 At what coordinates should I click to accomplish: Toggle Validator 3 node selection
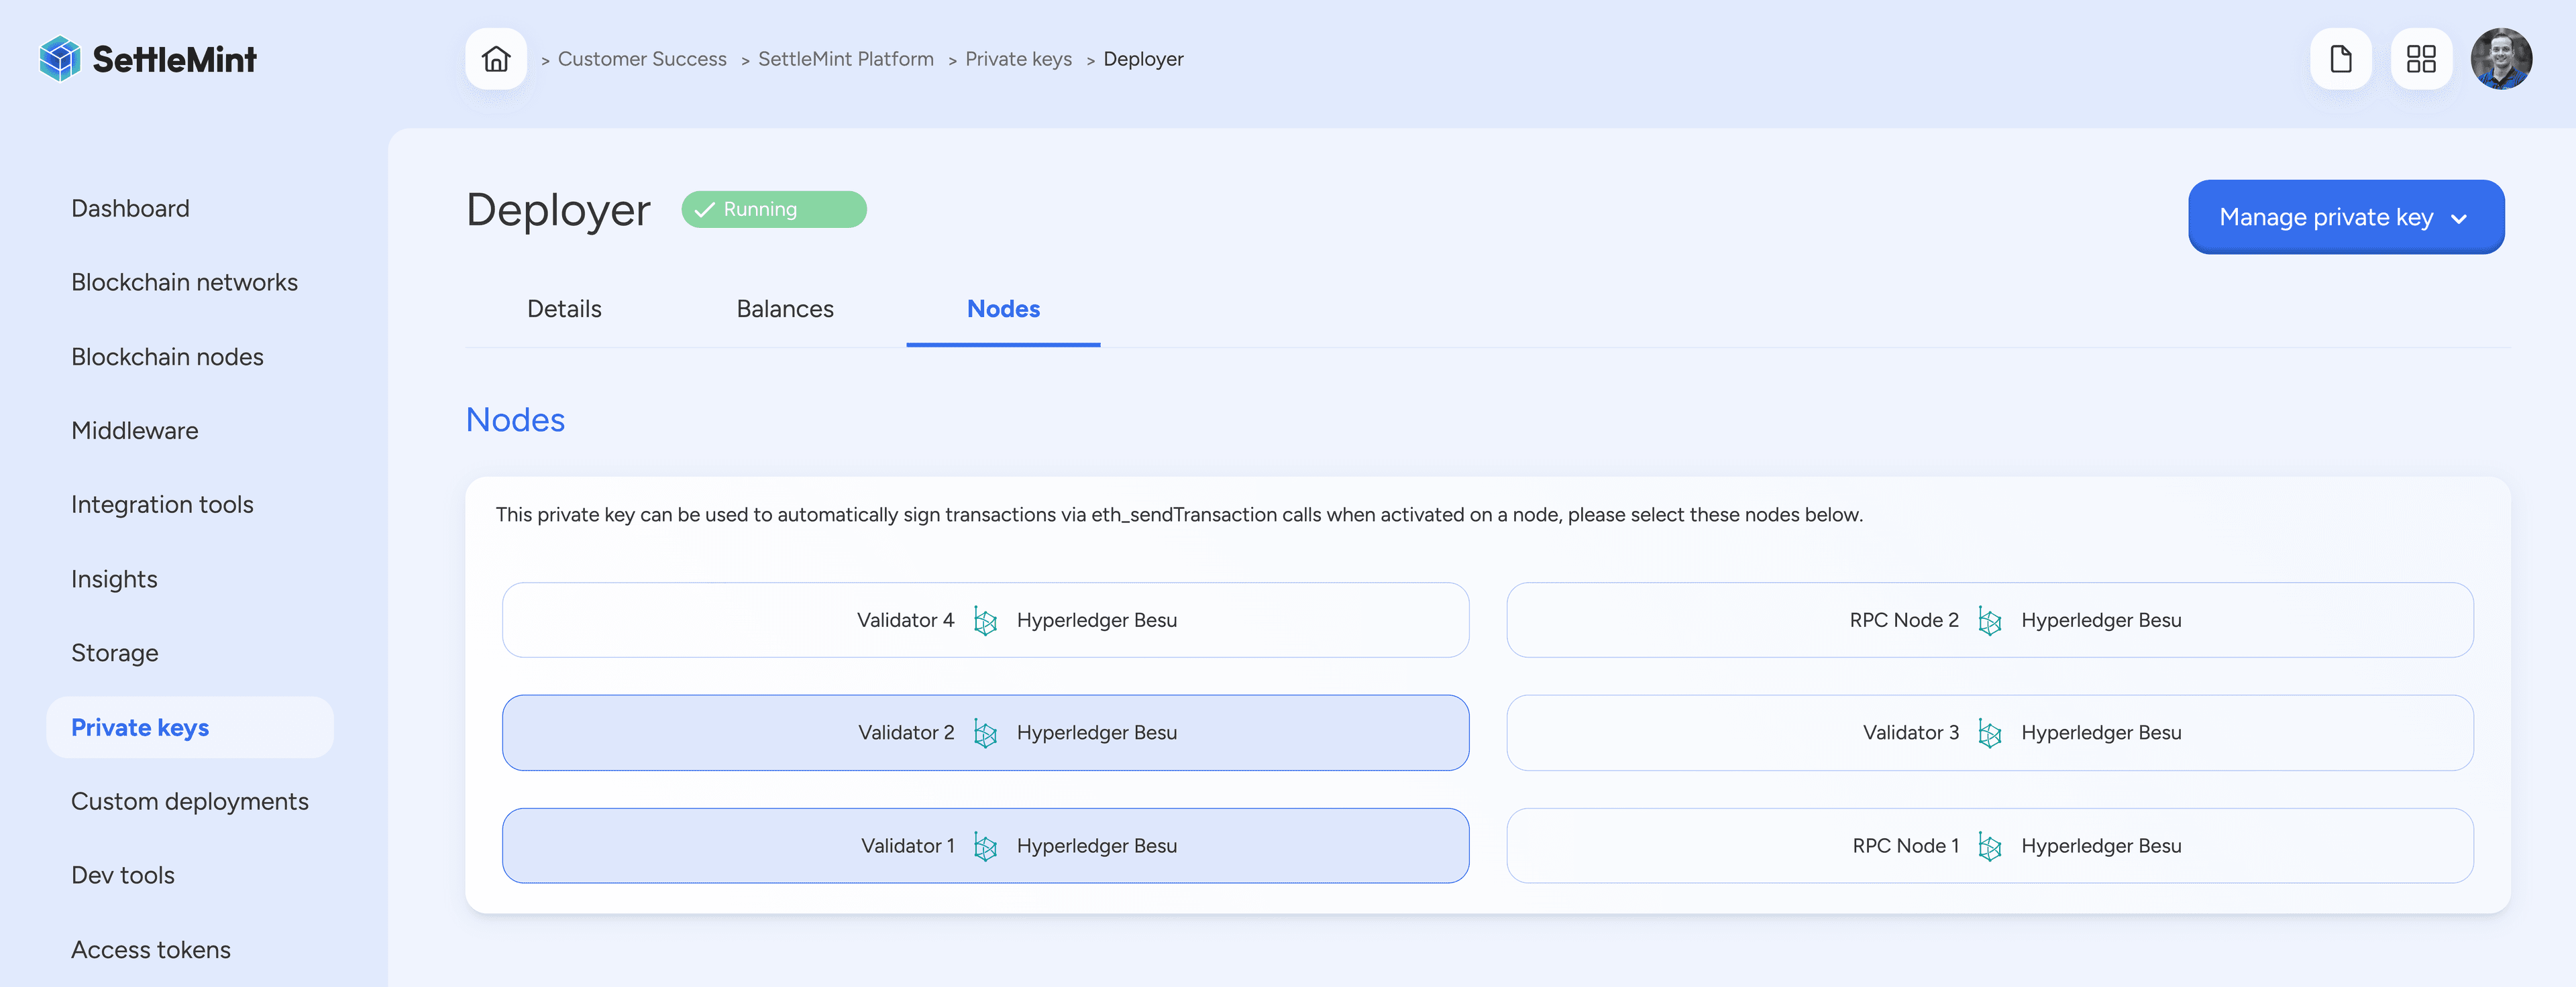click(1990, 733)
